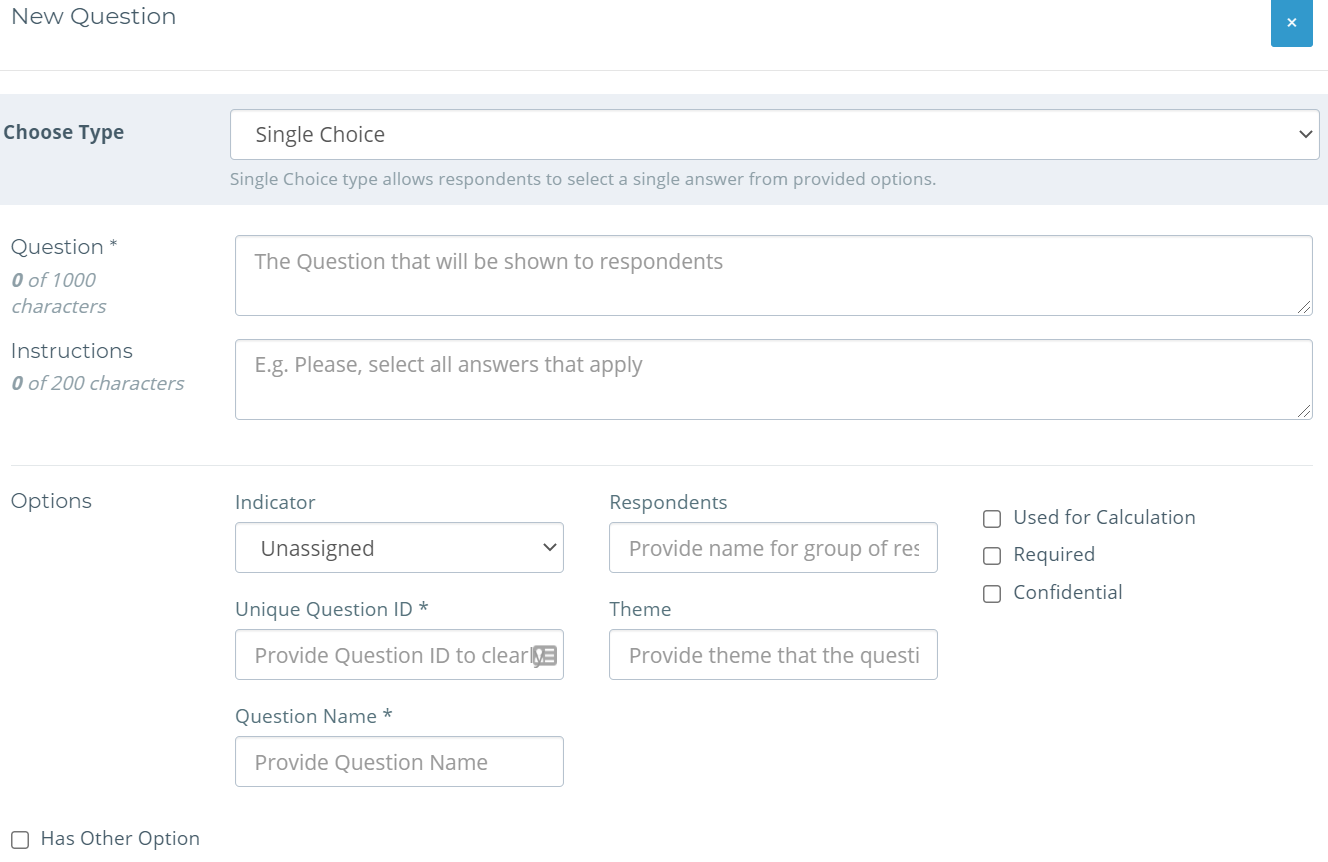This screenshot has width=1328, height=862.
Task: Click the autofill icon in Unique Question ID
Action: [545, 654]
